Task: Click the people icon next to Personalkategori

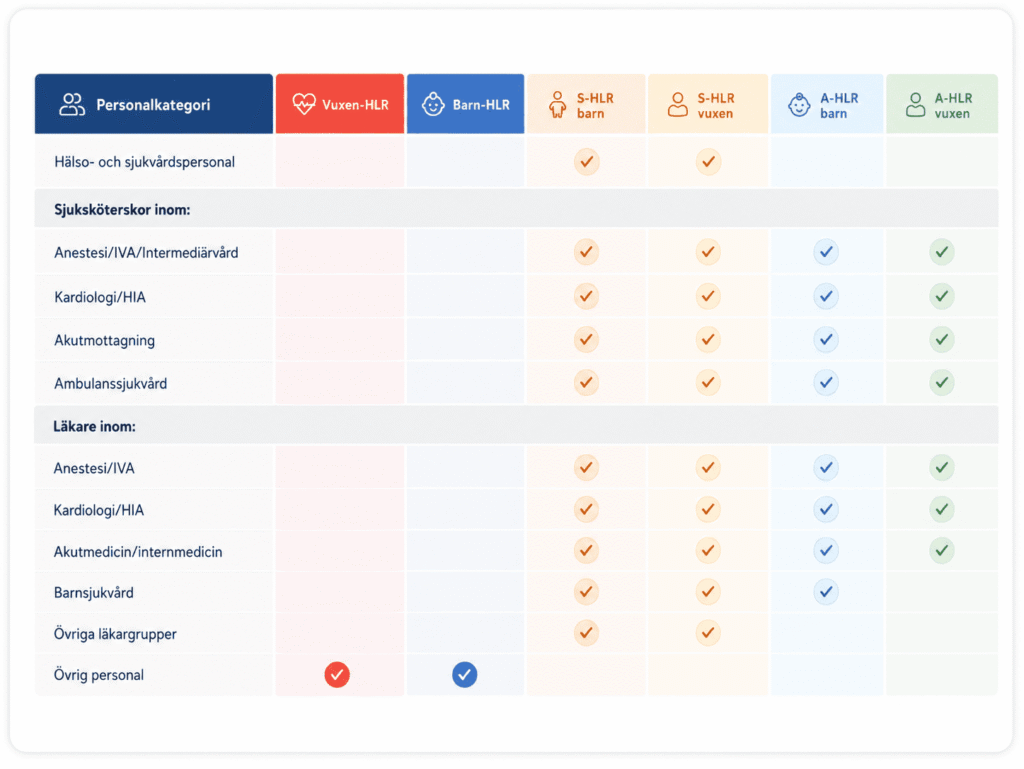Action: tap(72, 104)
